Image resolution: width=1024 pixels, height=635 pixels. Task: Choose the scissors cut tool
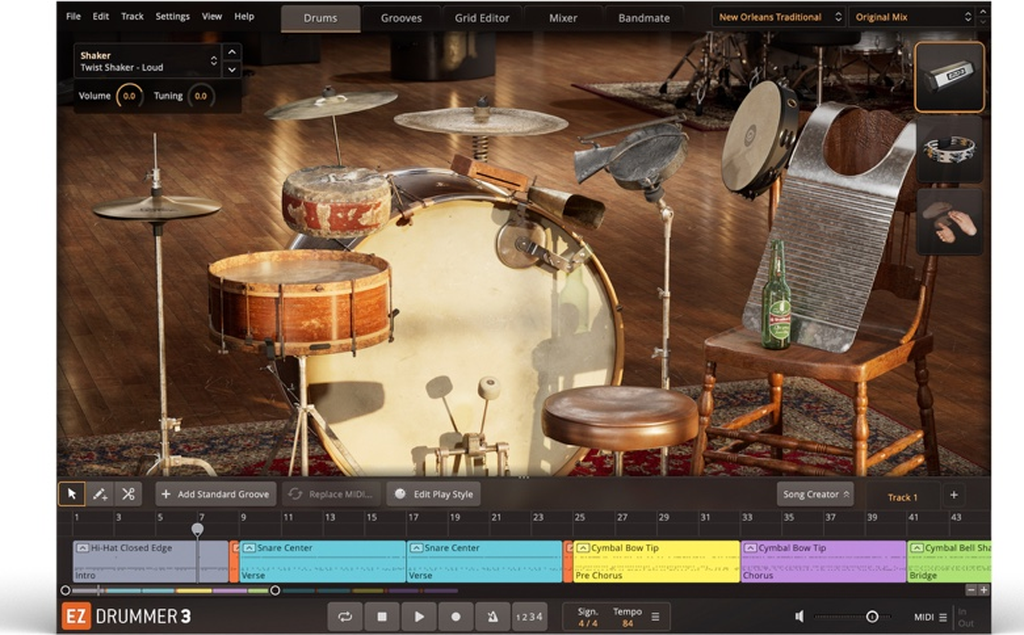pos(128,494)
